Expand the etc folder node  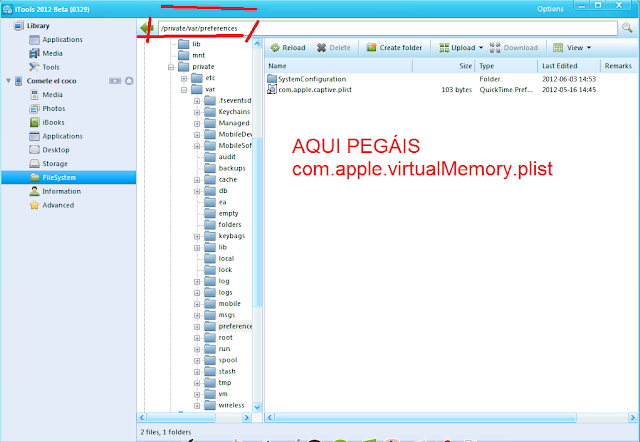coord(184,78)
